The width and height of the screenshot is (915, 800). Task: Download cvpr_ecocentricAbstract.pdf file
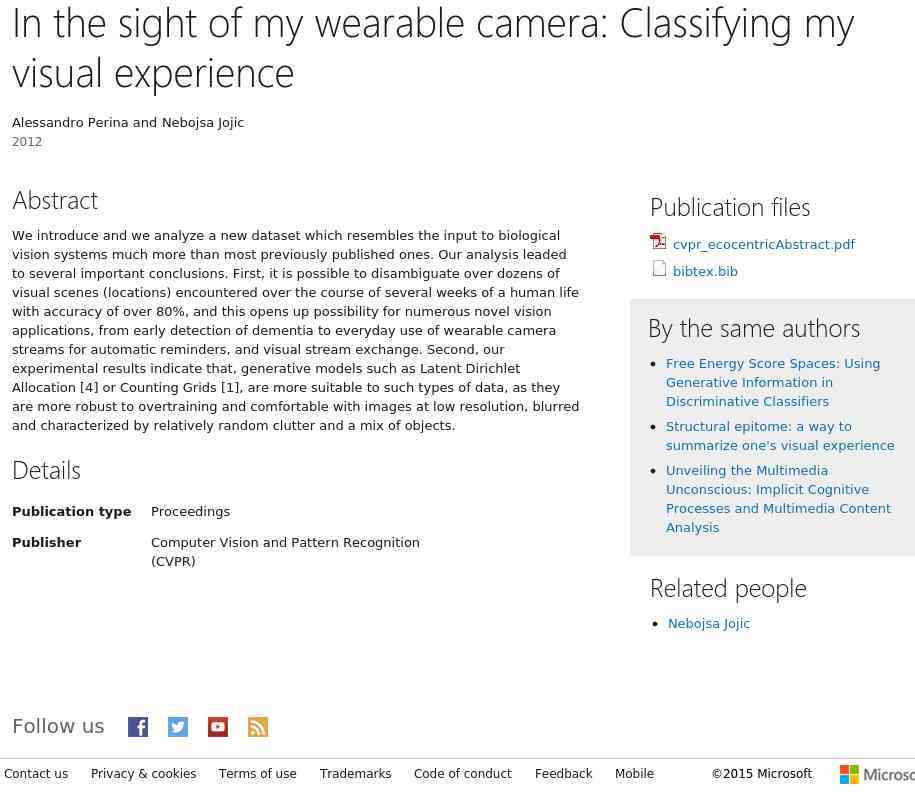click(x=763, y=244)
